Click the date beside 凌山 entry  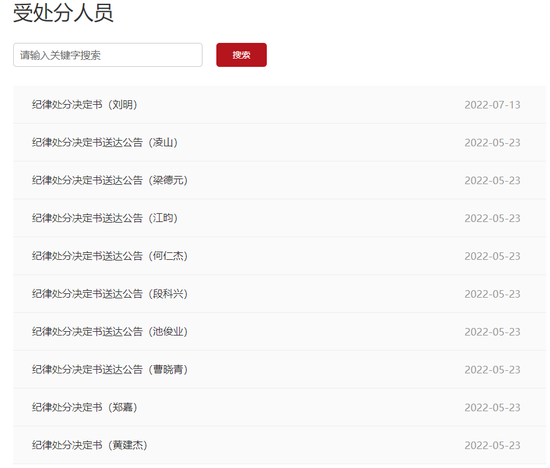click(x=492, y=143)
